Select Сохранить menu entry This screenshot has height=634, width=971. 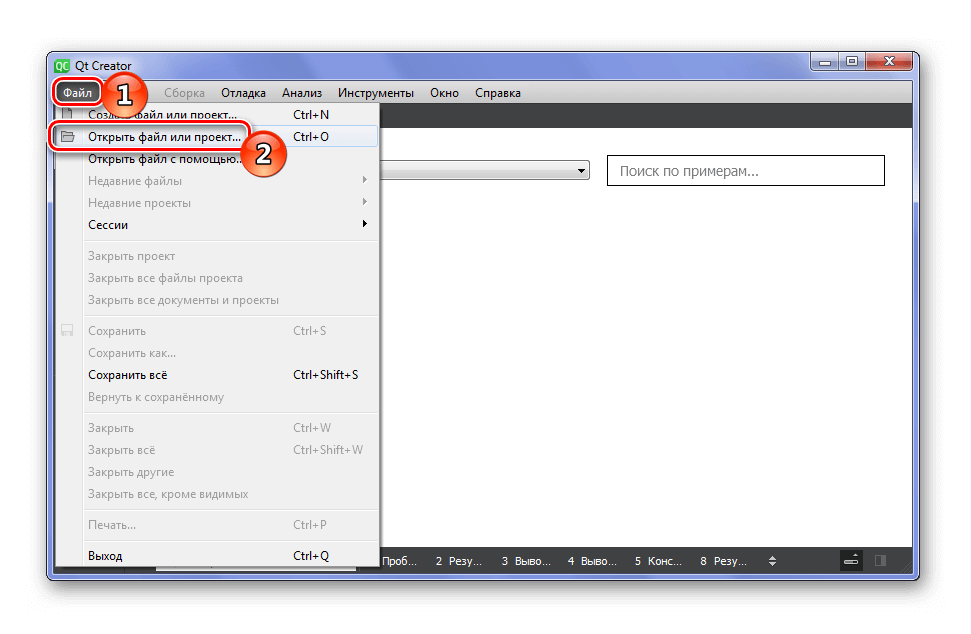217,331
